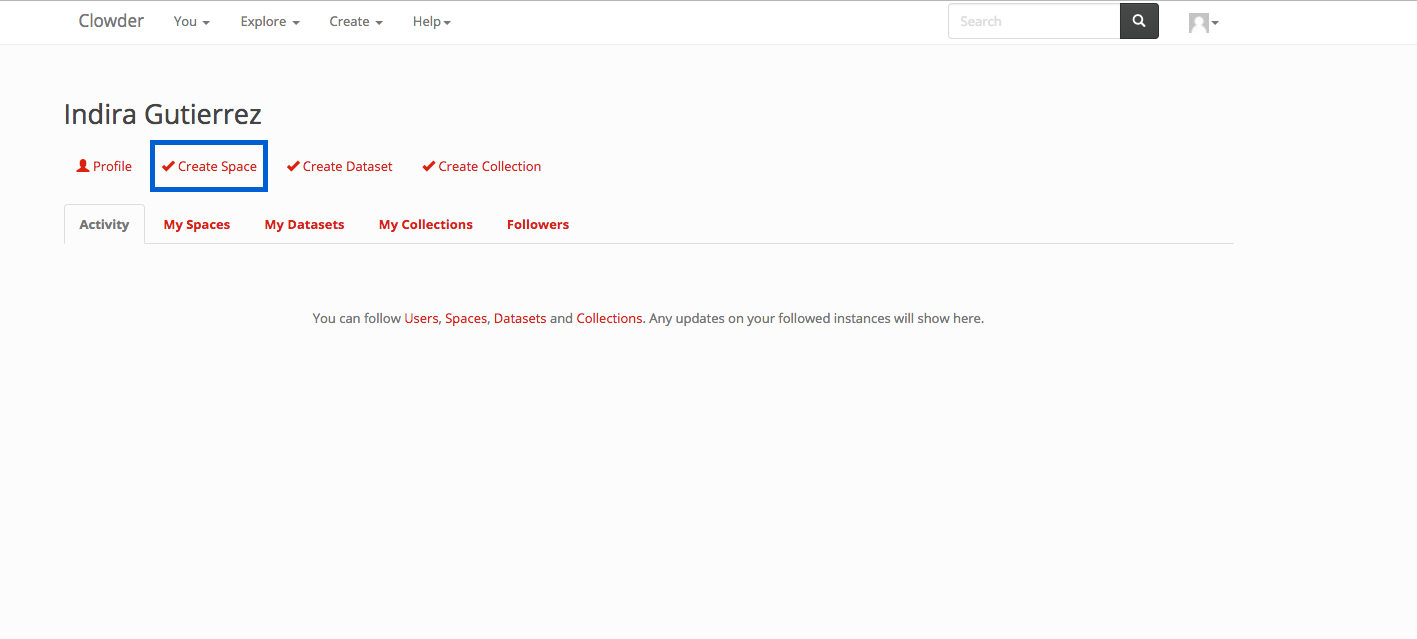Open the Create dropdown in navbar
Screen dimensions: 1417x639
pyautogui.click(x=356, y=21)
